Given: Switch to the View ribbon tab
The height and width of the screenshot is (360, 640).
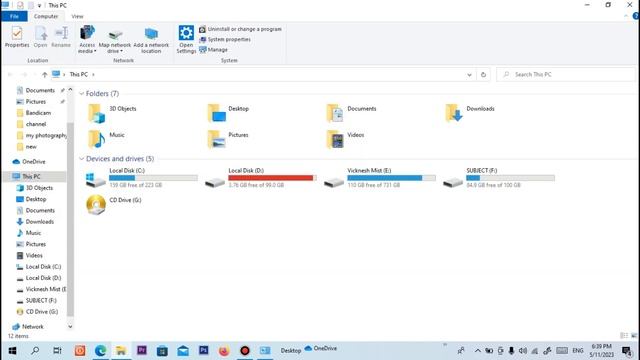Looking at the screenshot, I should 77,16.
